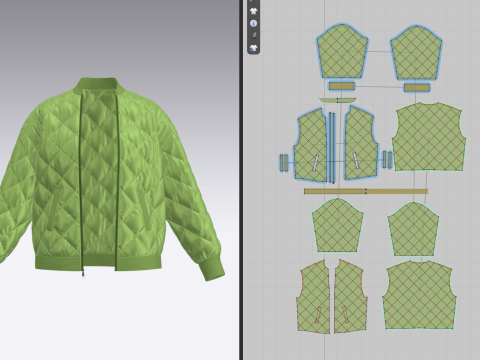Select the long hem band pattern piece

point(366,191)
